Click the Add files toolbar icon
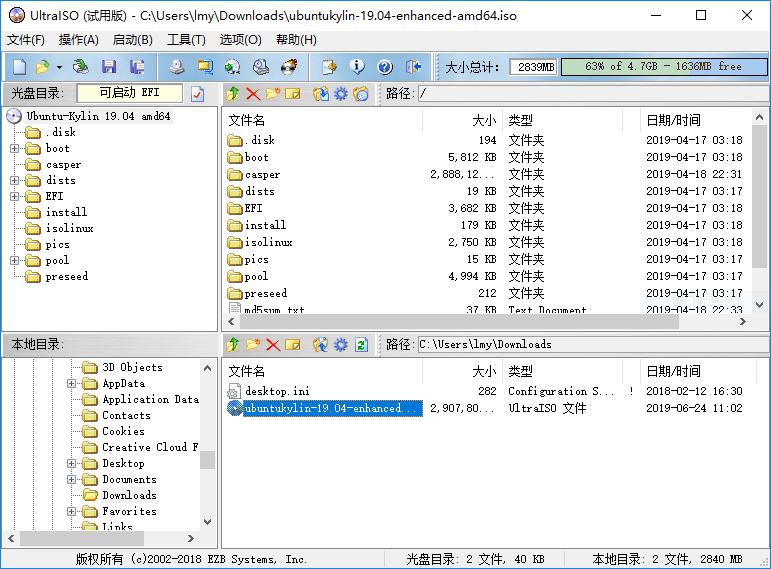Screen dimensions: 771x569 click(329, 67)
